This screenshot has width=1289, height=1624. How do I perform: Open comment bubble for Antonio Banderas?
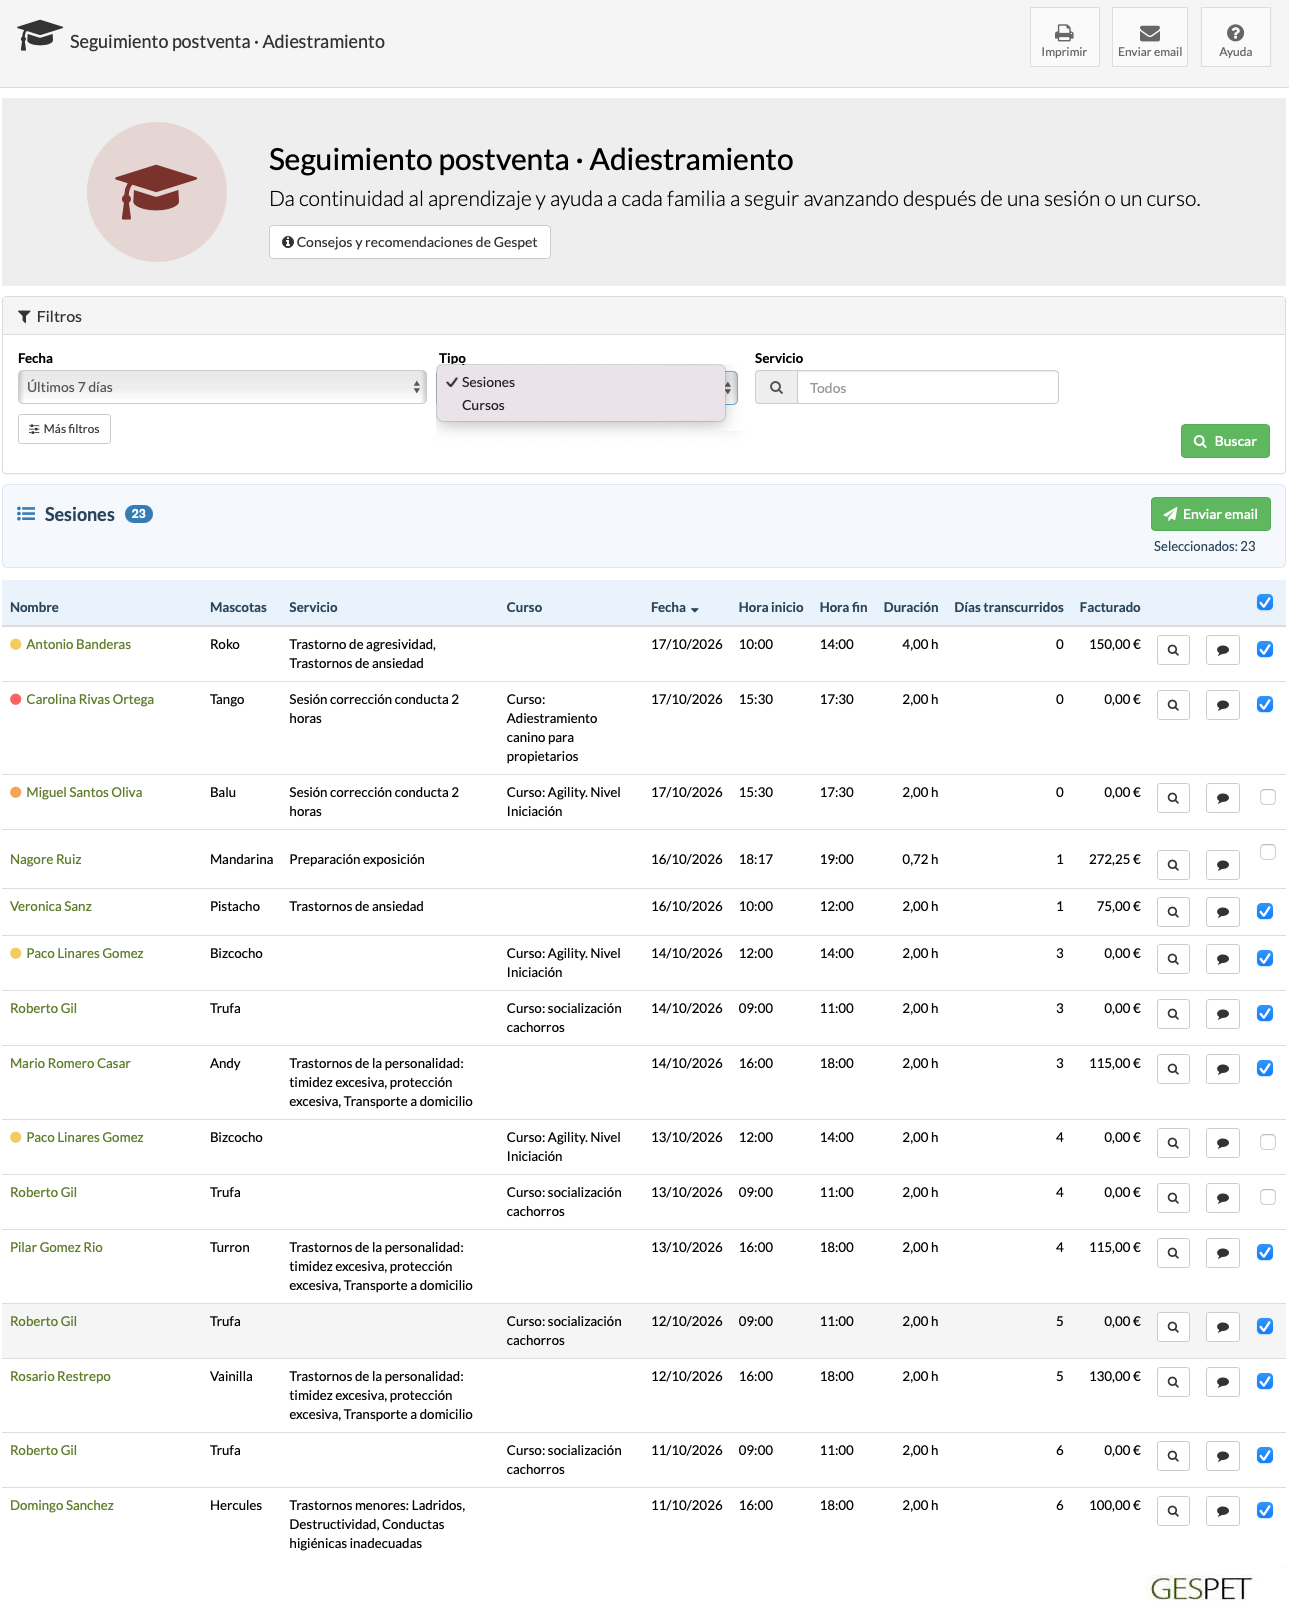coord(1223,650)
